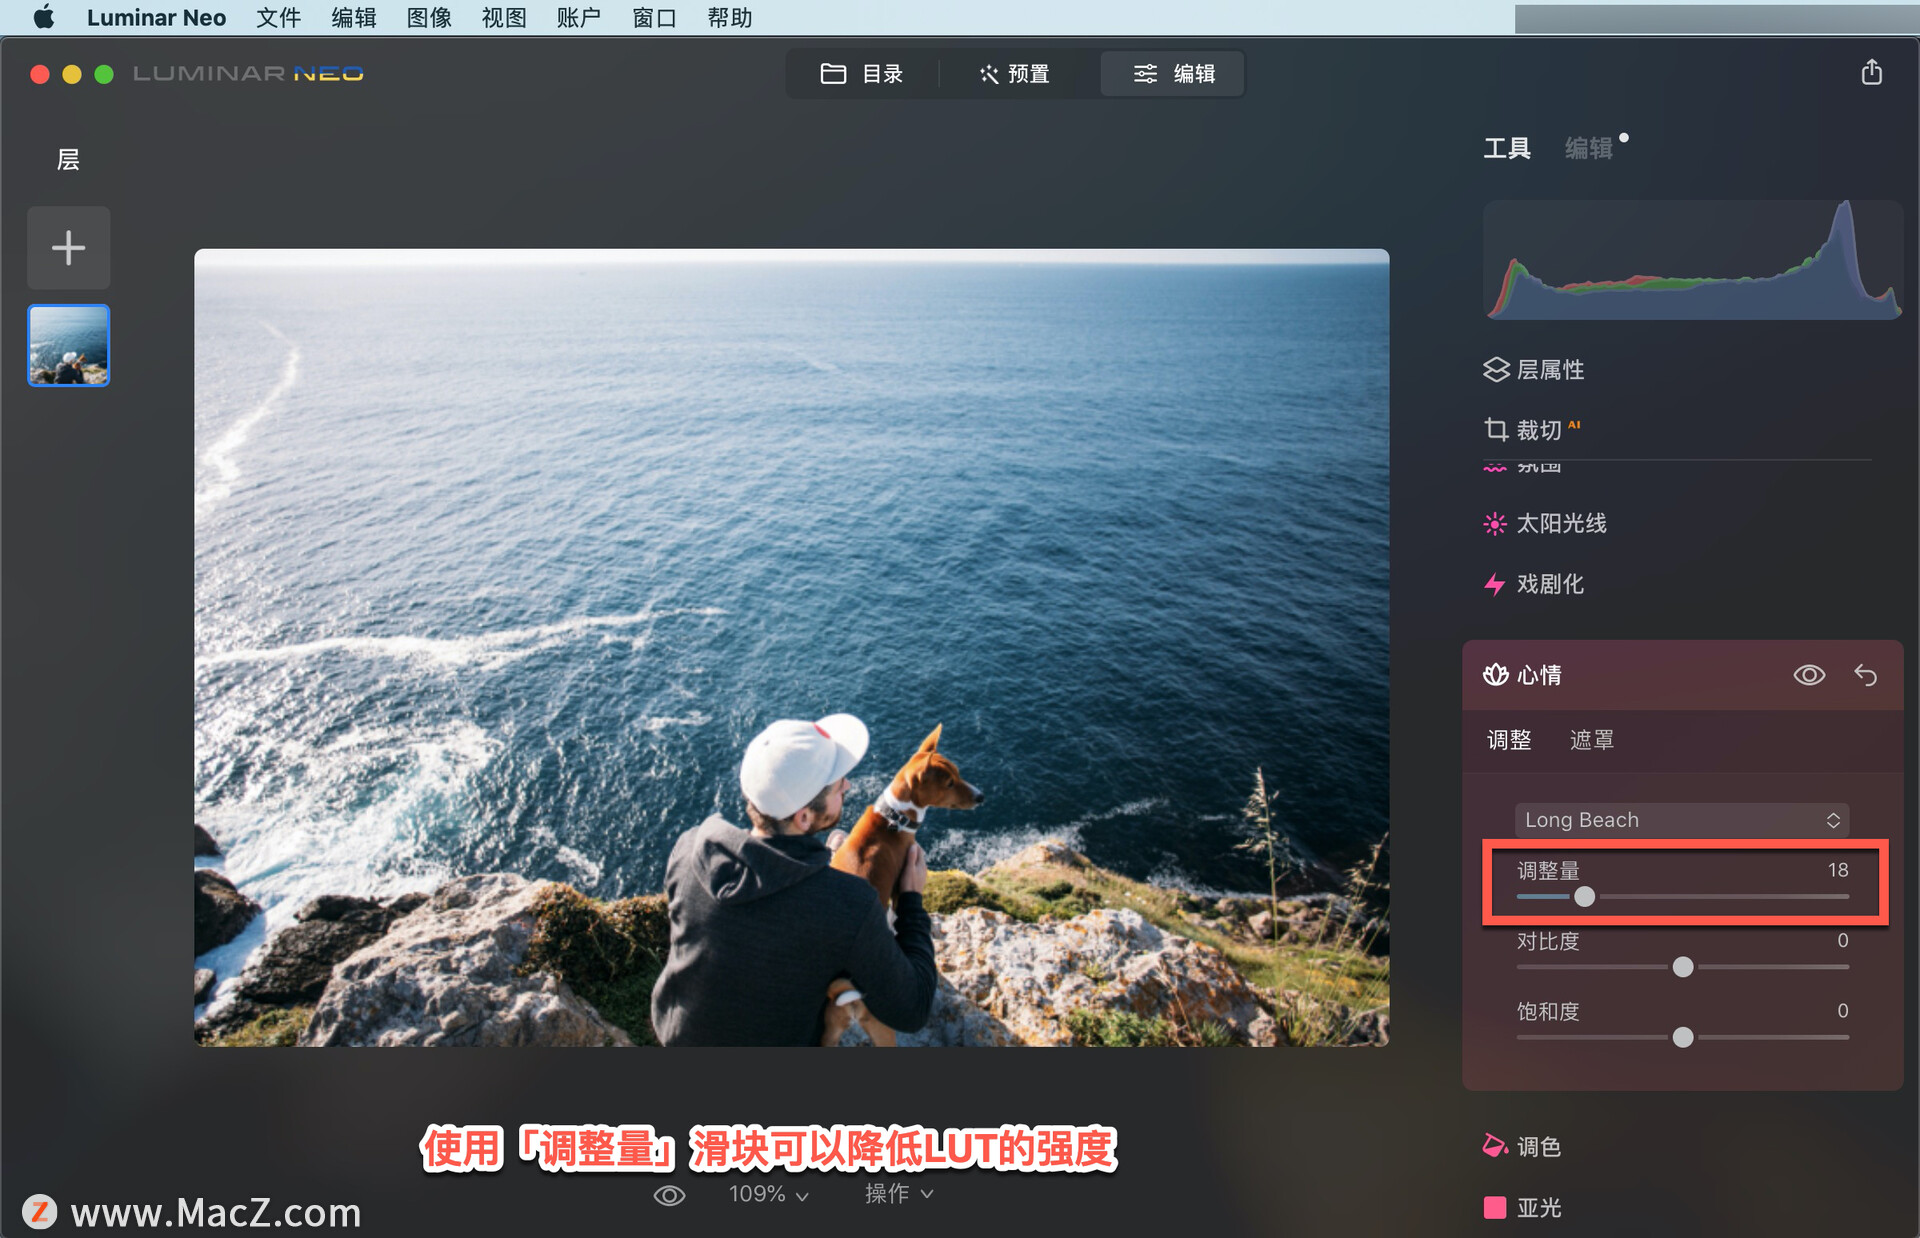Select the Long Beach LUT dropdown

1677,816
